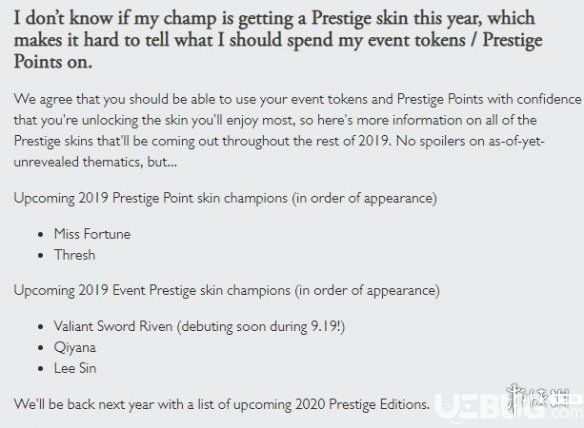Screen dimensions: 584x428
Task: Click the Miss Fortune list item
Action: [x=92, y=234]
